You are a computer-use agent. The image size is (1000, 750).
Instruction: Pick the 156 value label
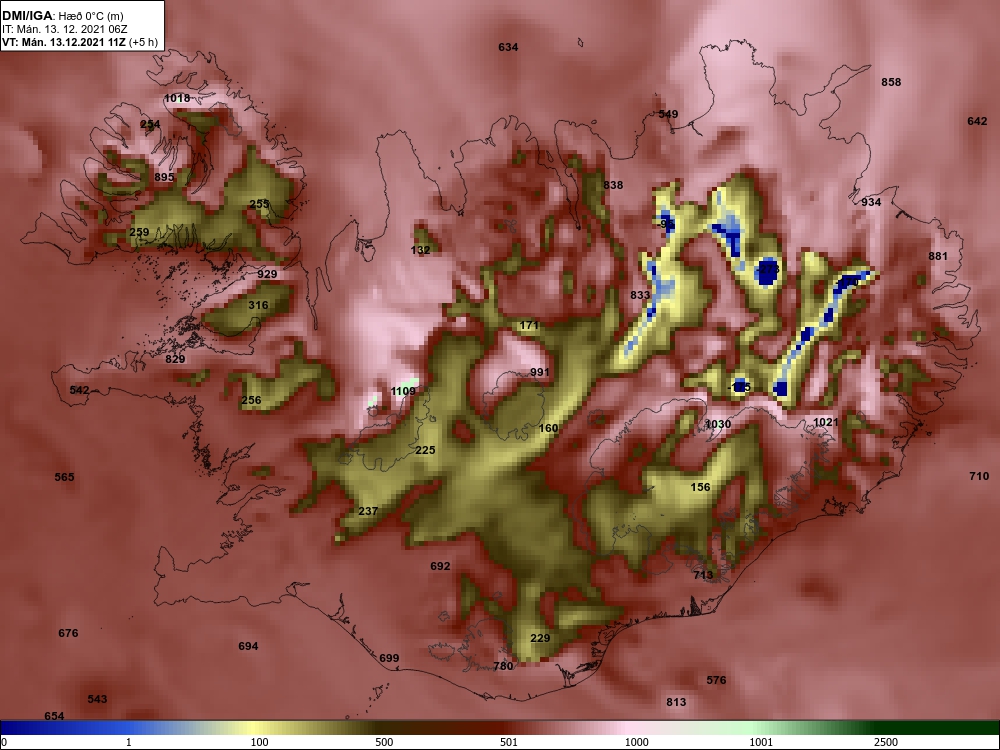700,487
